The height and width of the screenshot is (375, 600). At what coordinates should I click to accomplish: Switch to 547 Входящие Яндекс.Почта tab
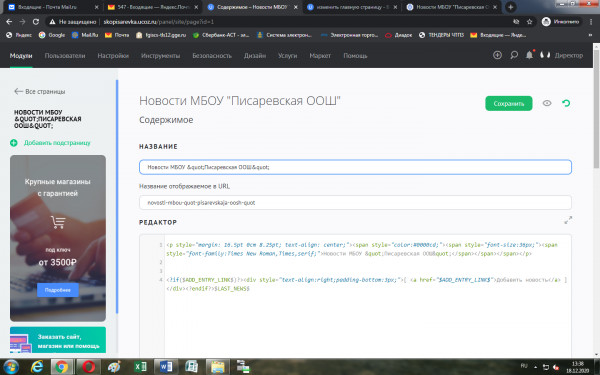coord(153,7)
